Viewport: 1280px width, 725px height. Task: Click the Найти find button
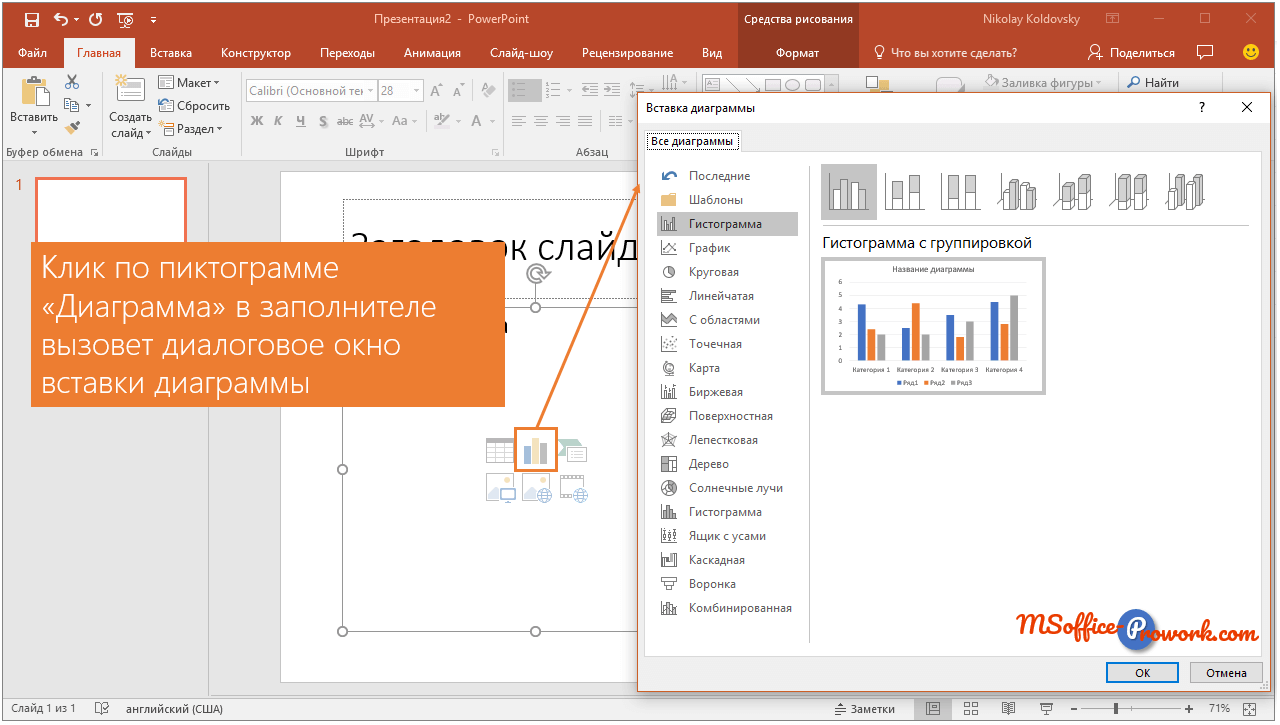pos(1153,83)
